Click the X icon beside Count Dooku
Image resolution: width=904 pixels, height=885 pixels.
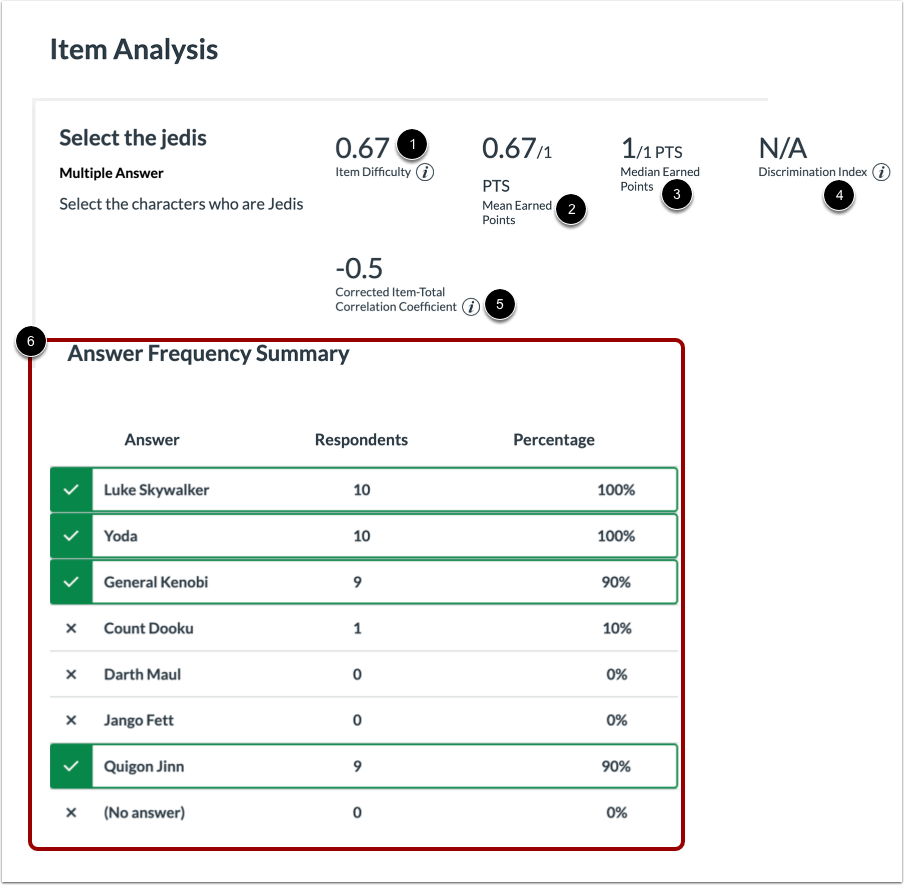pyautogui.click(x=70, y=628)
